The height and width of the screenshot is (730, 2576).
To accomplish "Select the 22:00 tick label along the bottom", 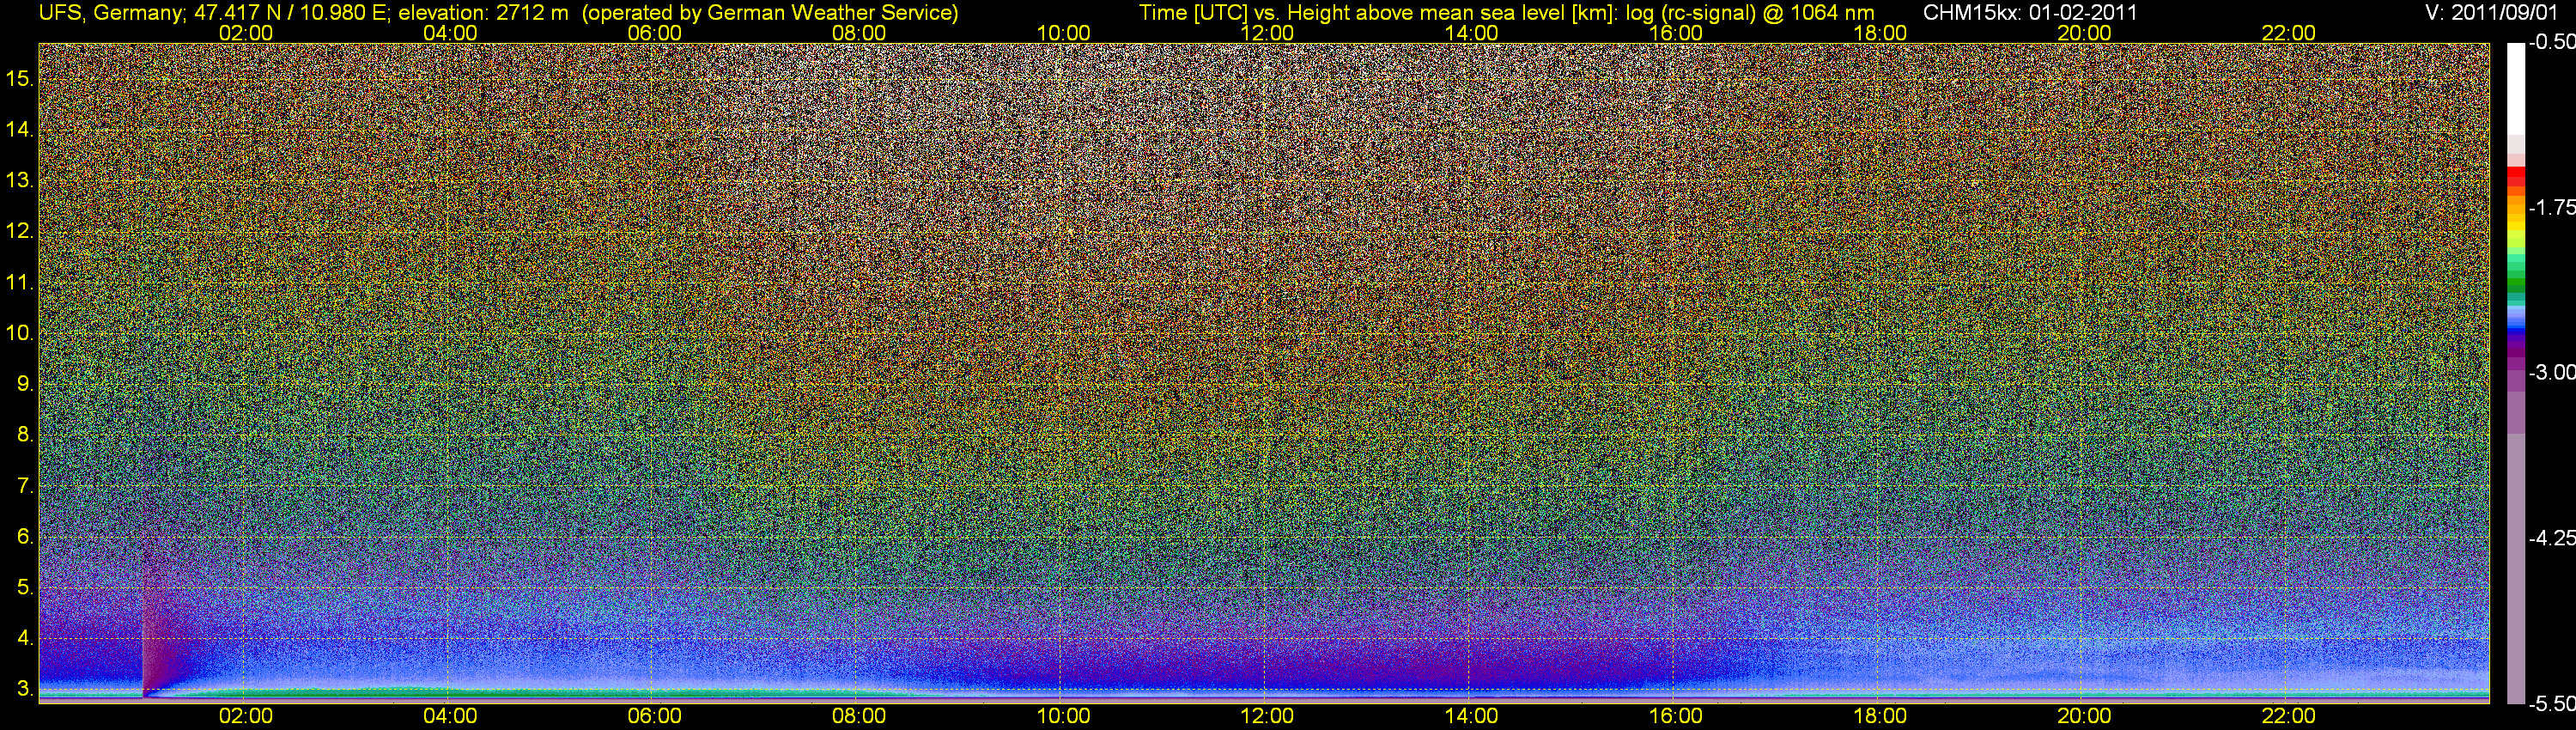I will pos(2288,716).
